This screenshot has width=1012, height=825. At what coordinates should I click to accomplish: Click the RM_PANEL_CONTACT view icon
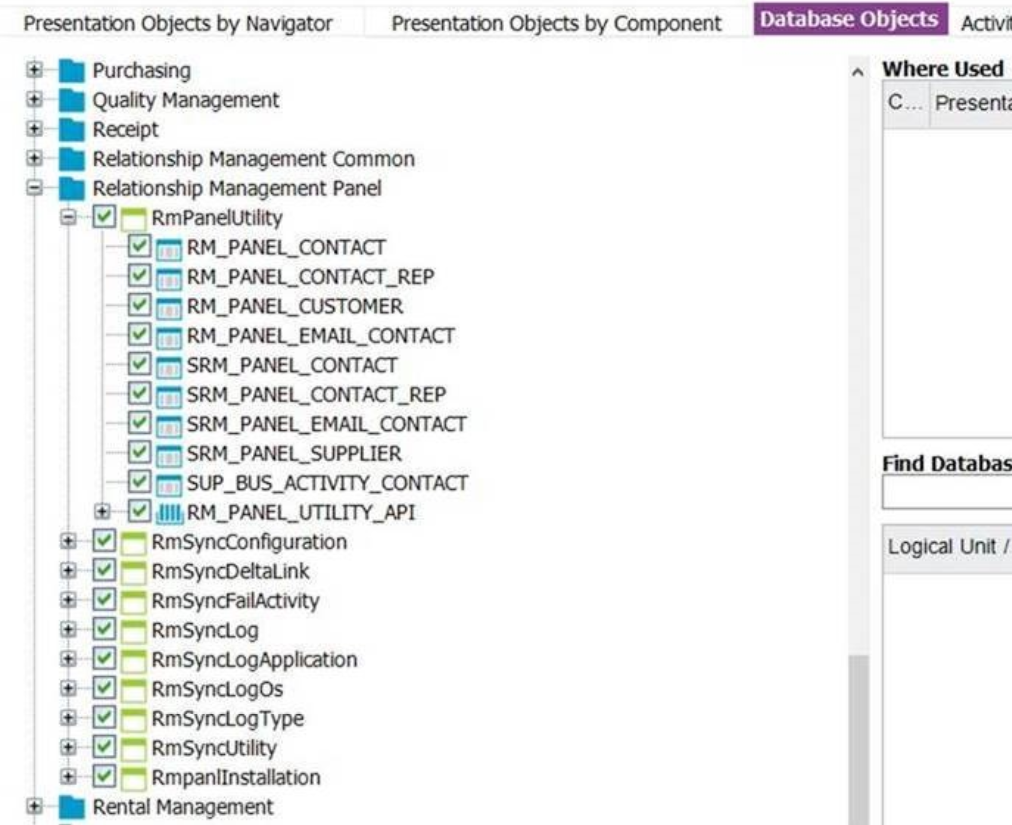click(x=169, y=249)
